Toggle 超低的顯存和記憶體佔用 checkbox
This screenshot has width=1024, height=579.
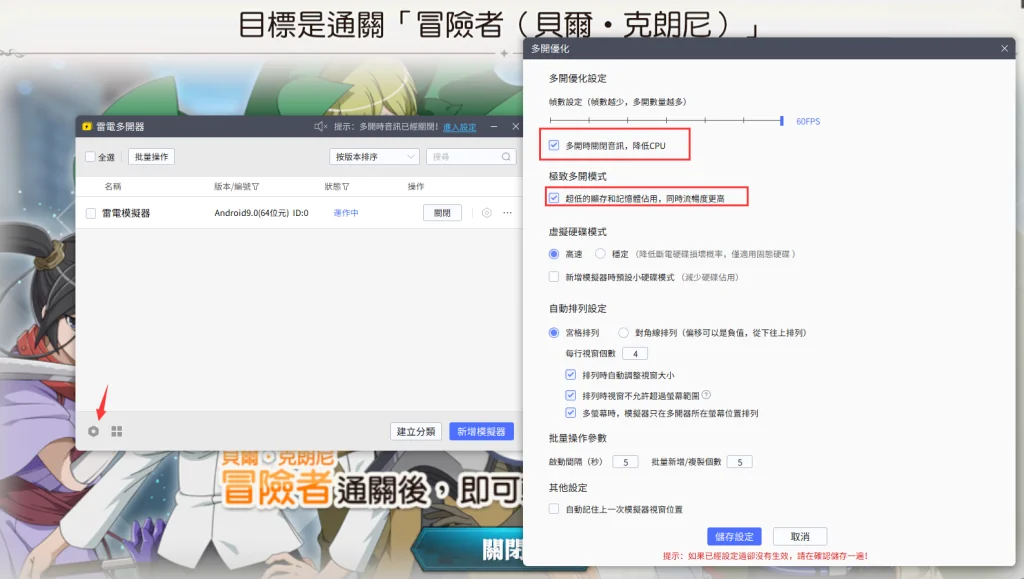point(554,198)
